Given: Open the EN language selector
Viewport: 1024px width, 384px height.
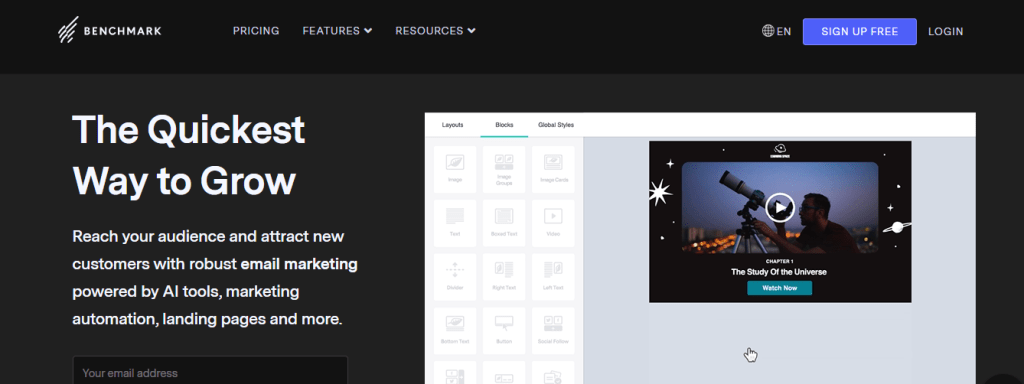Looking at the screenshot, I should (776, 31).
